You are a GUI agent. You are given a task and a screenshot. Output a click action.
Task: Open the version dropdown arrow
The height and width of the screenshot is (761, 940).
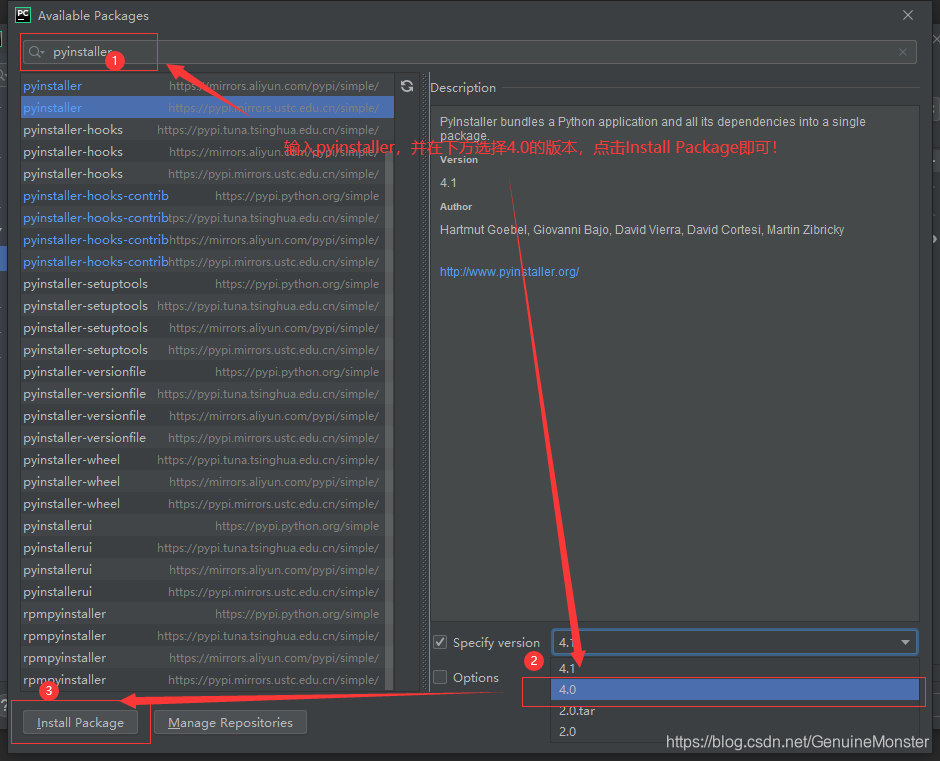905,642
